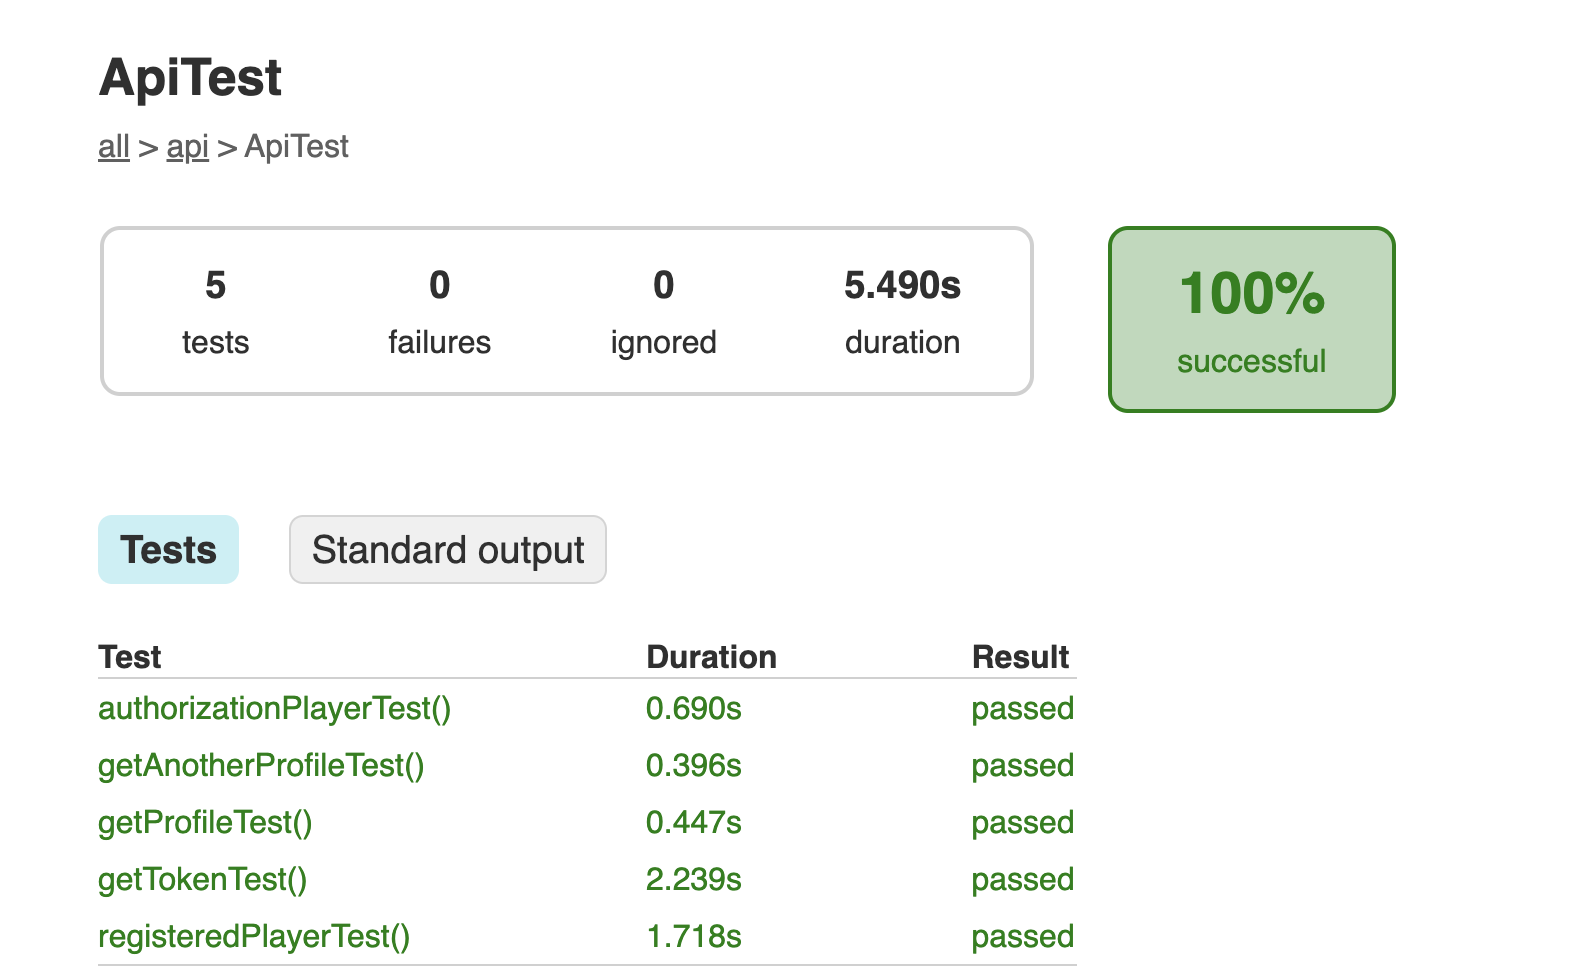This screenshot has height=977, width=1571.
Task: Select the Tests tab
Action: click(168, 549)
